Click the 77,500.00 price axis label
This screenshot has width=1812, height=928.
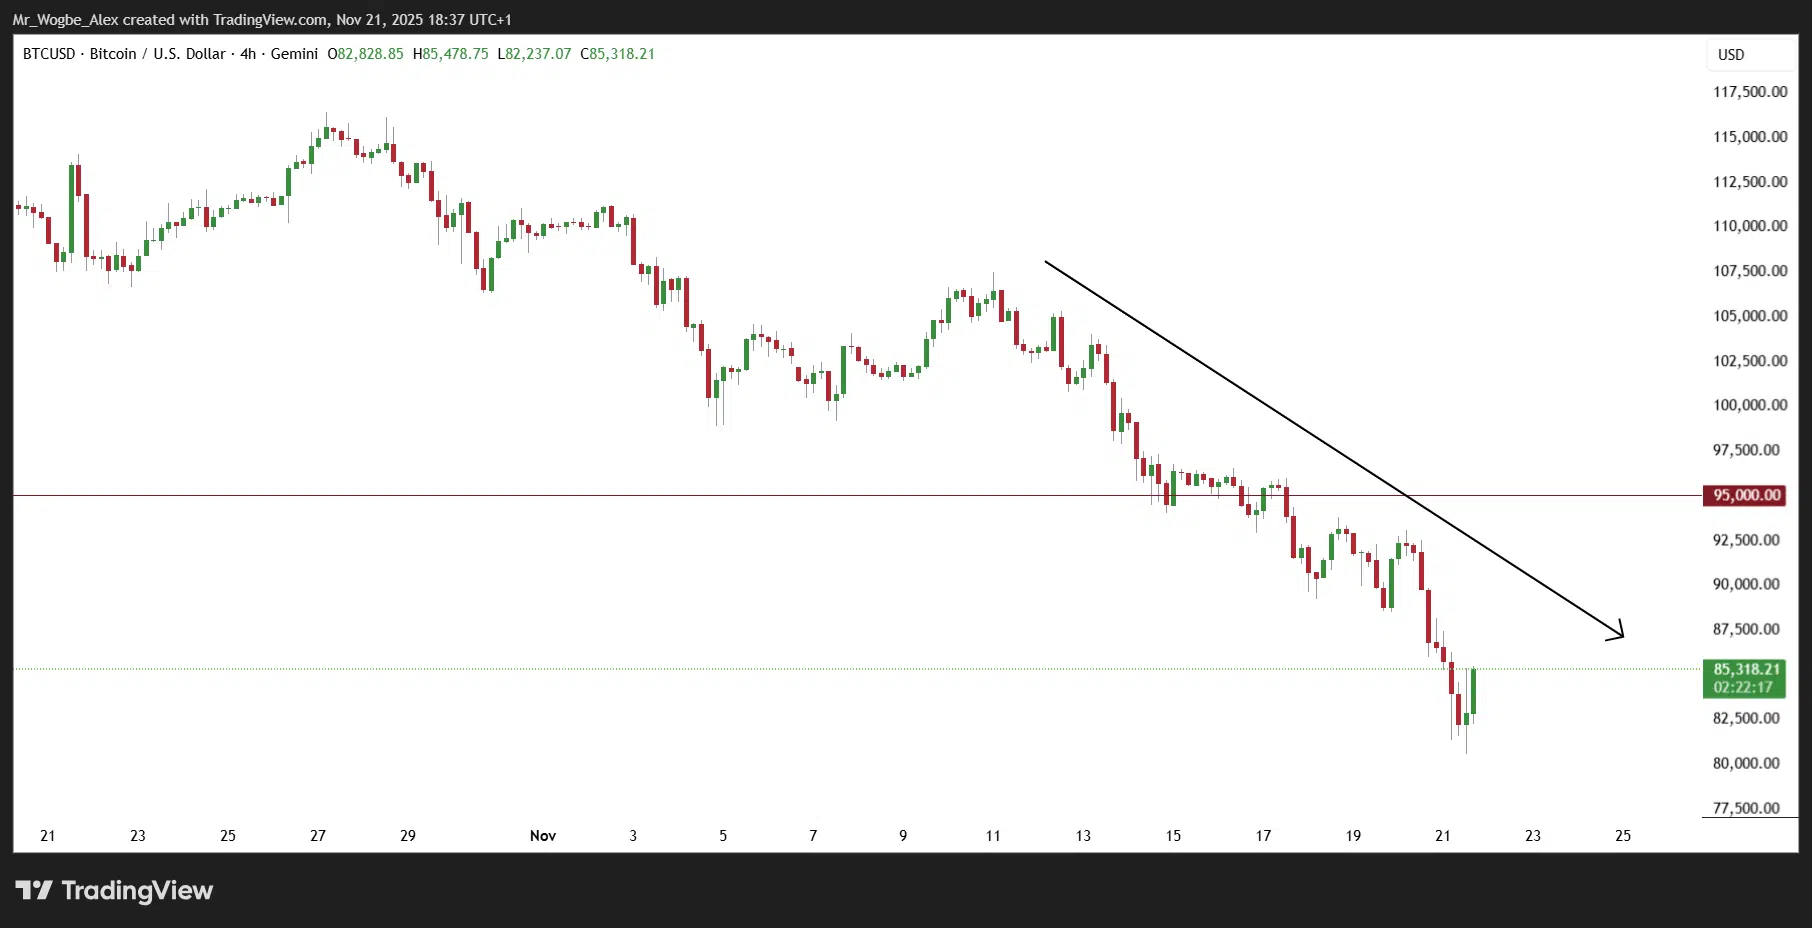click(x=1746, y=808)
